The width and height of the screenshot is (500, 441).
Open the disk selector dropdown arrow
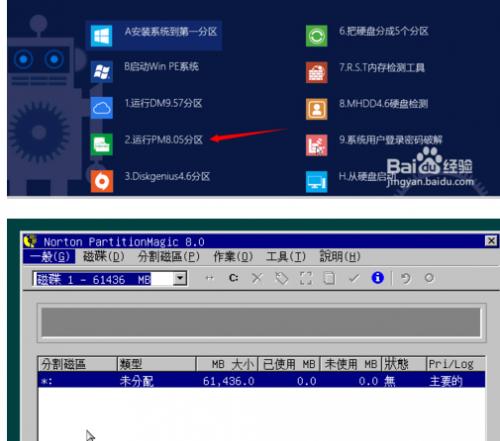pos(180,278)
